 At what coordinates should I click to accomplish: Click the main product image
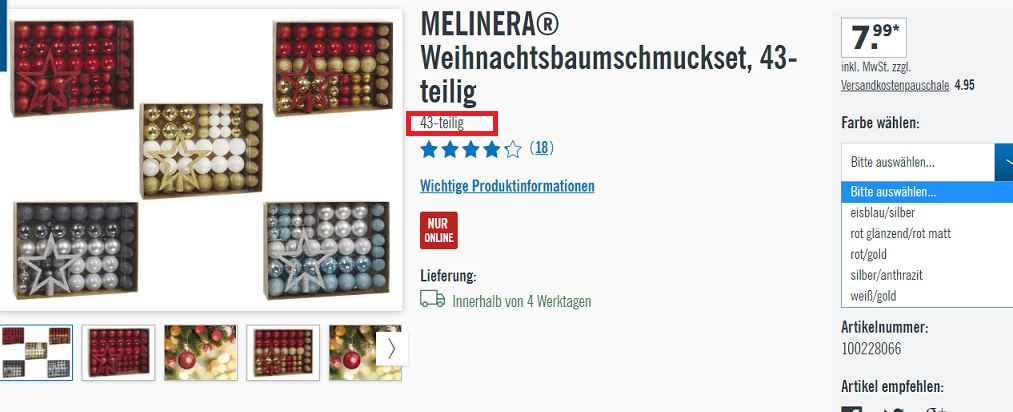pyautogui.click(x=202, y=160)
